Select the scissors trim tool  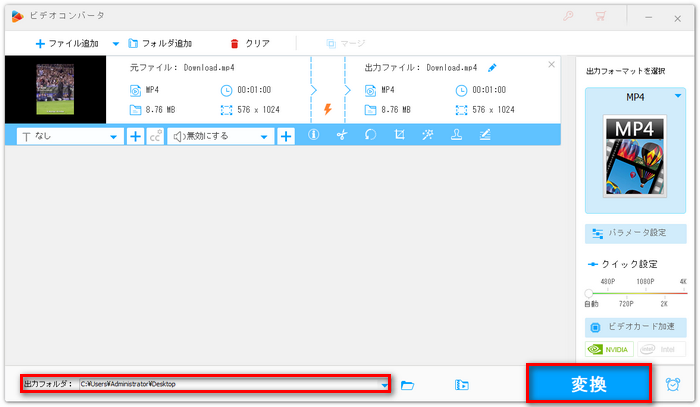tap(341, 136)
